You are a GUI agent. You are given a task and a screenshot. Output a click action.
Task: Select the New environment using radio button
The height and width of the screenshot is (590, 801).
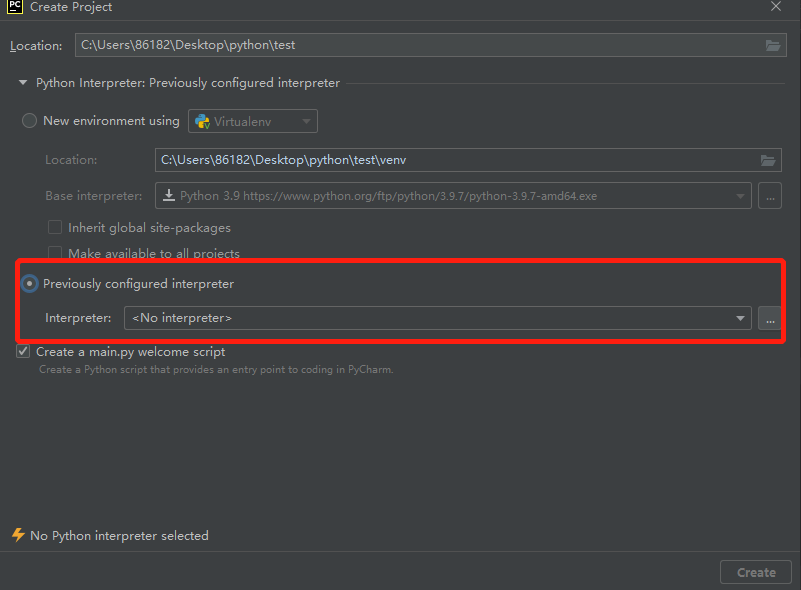click(x=29, y=121)
